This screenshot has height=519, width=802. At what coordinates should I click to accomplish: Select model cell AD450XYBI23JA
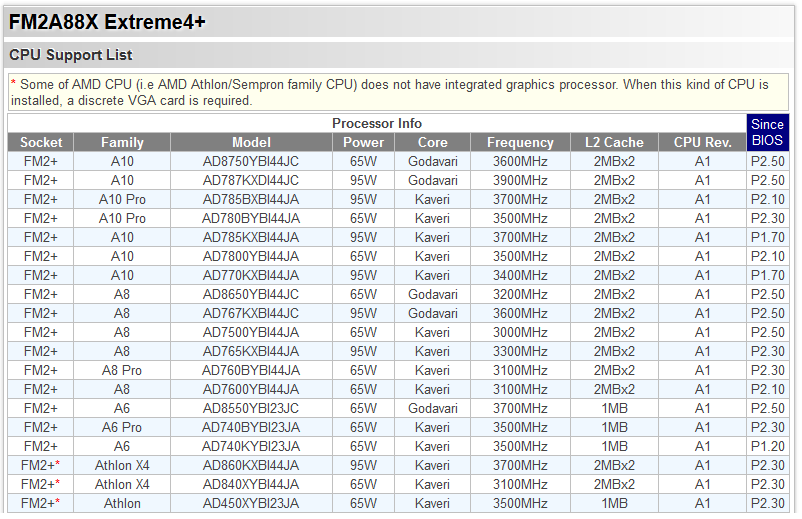(x=251, y=503)
